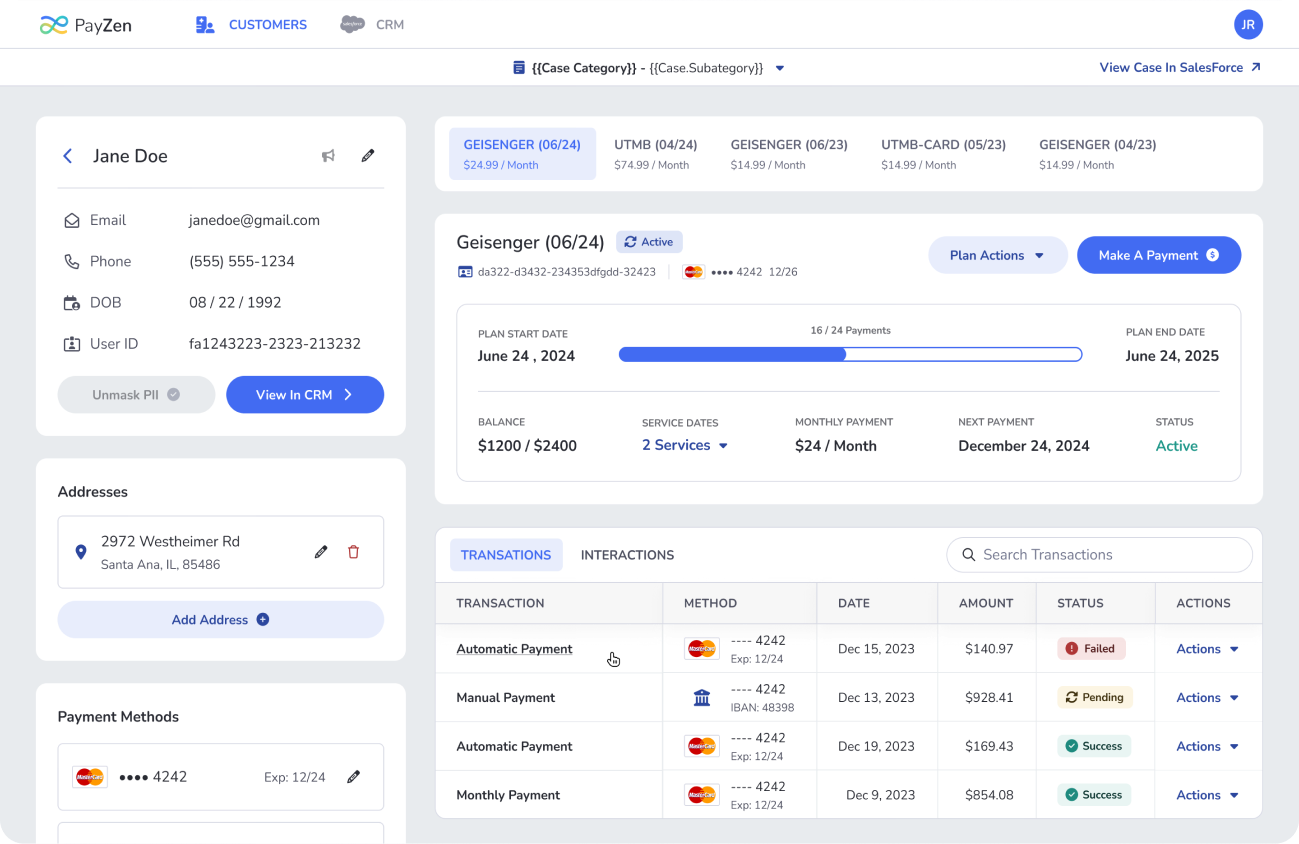Open the Plan Actions dropdown
Screen dimensions: 1299x844
point(996,255)
